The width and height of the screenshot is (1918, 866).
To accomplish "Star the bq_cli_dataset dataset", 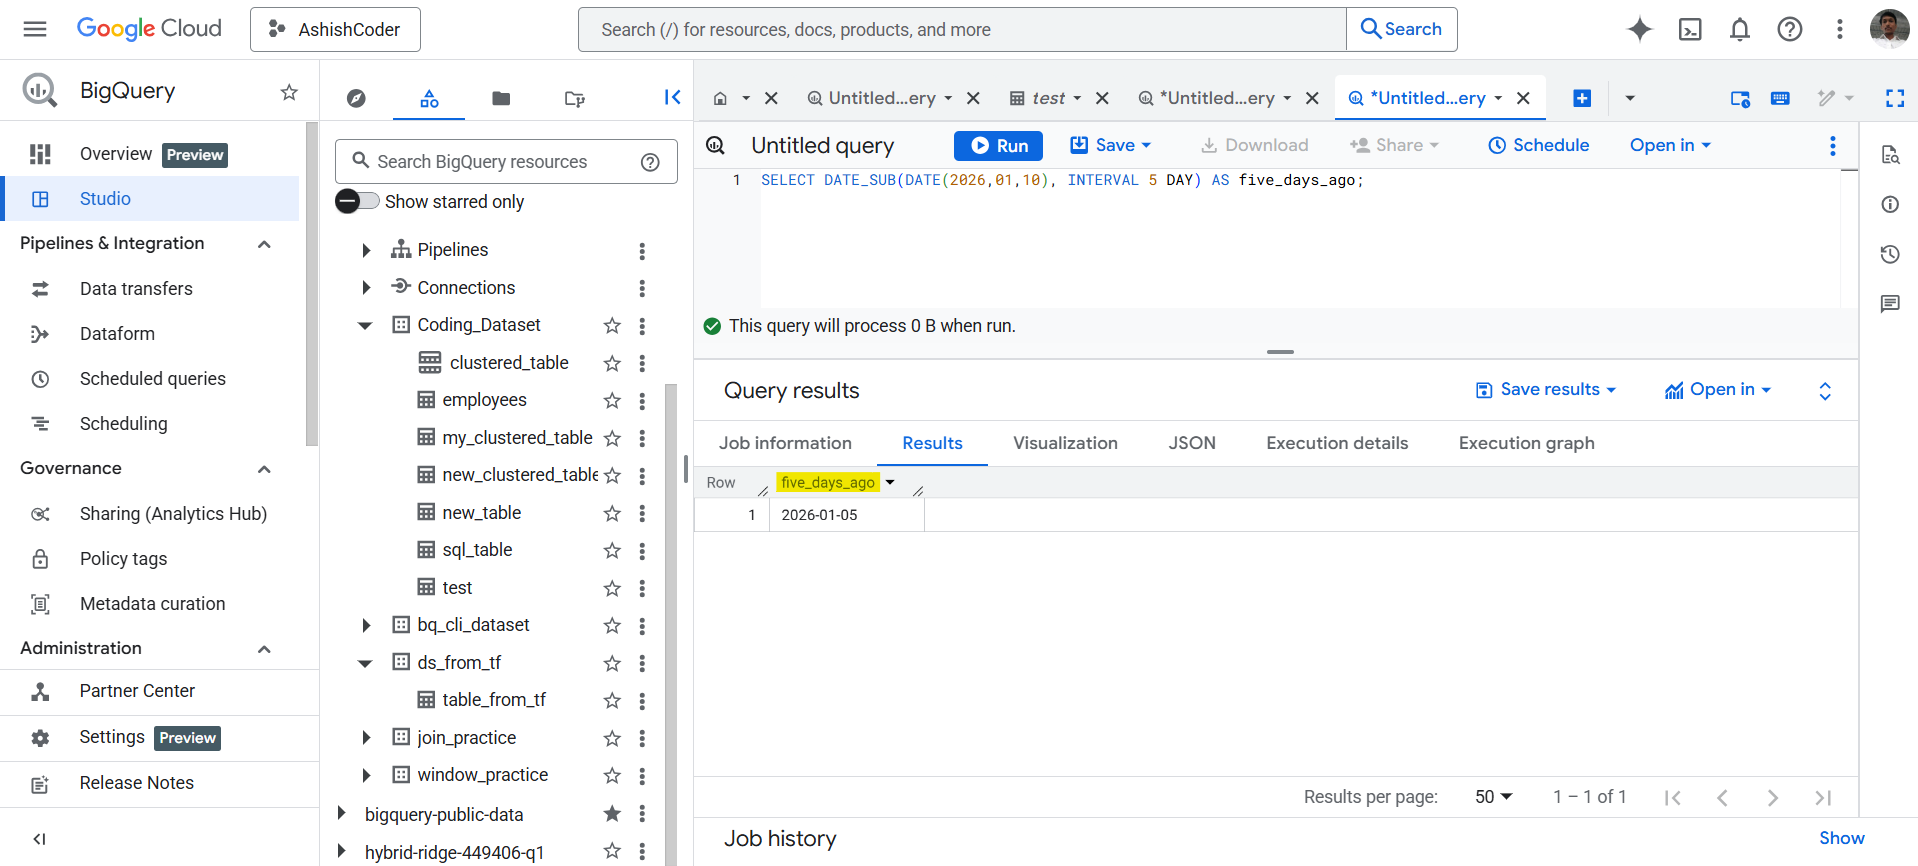I will coord(612,626).
